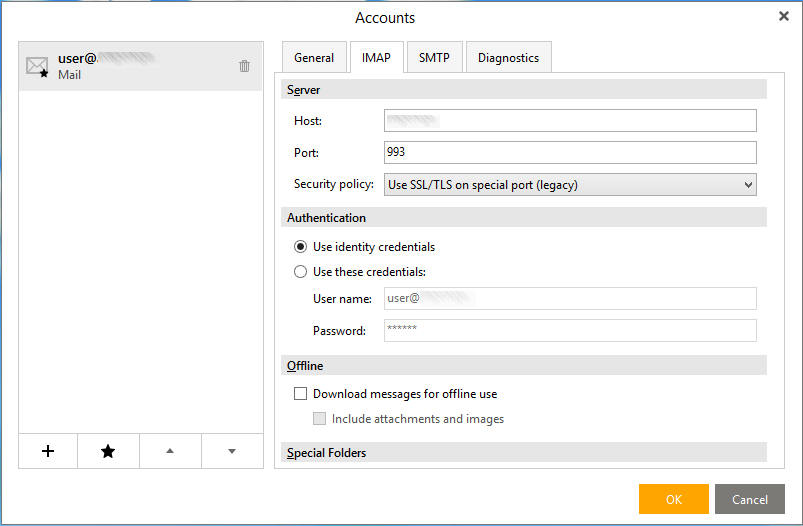The image size is (803, 526).
Task: Set account as default with star icon
Action: click(x=108, y=451)
